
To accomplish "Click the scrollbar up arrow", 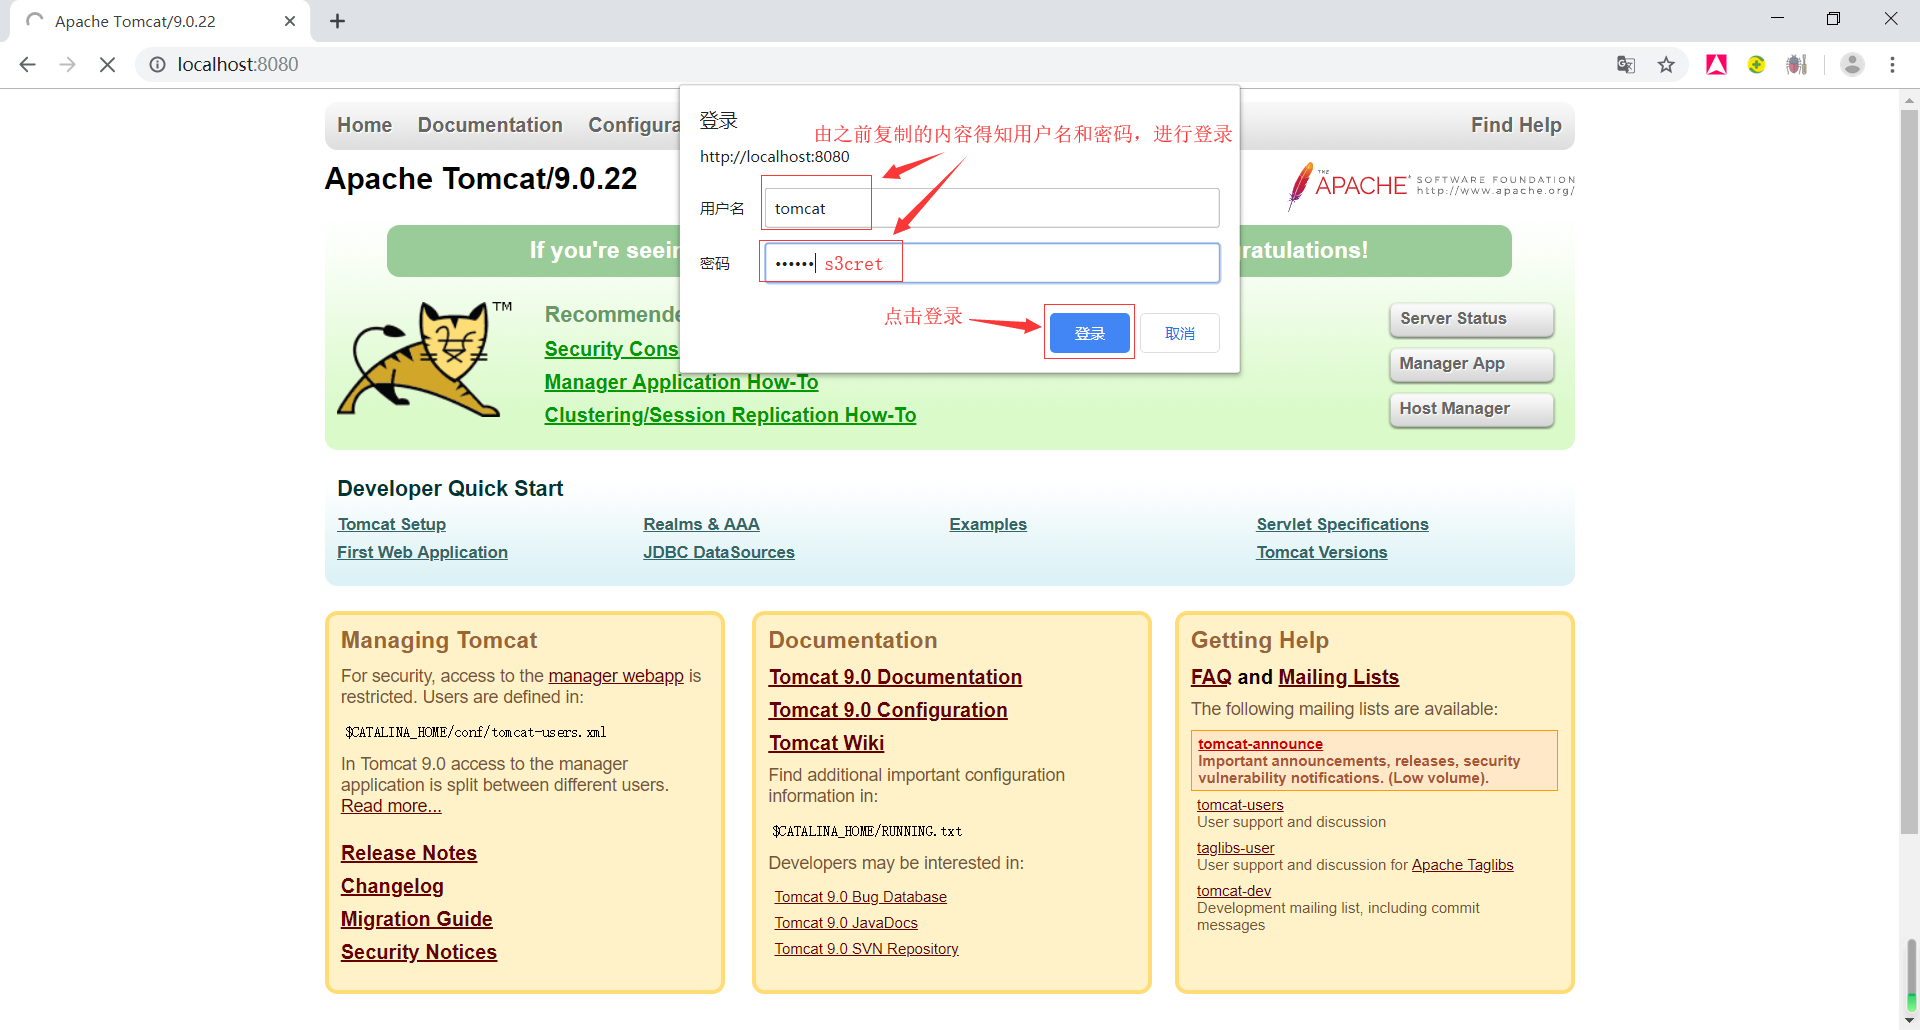I will click(x=1910, y=100).
